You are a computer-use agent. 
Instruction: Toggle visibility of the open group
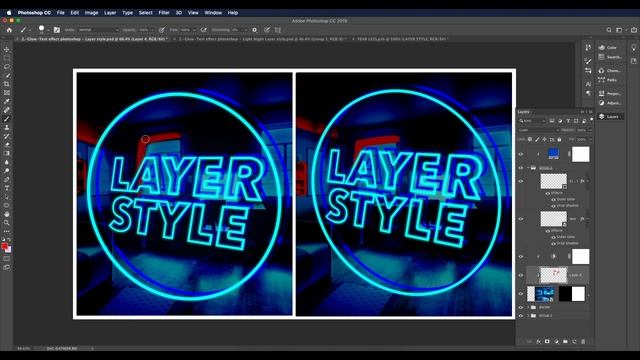pos(521,168)
